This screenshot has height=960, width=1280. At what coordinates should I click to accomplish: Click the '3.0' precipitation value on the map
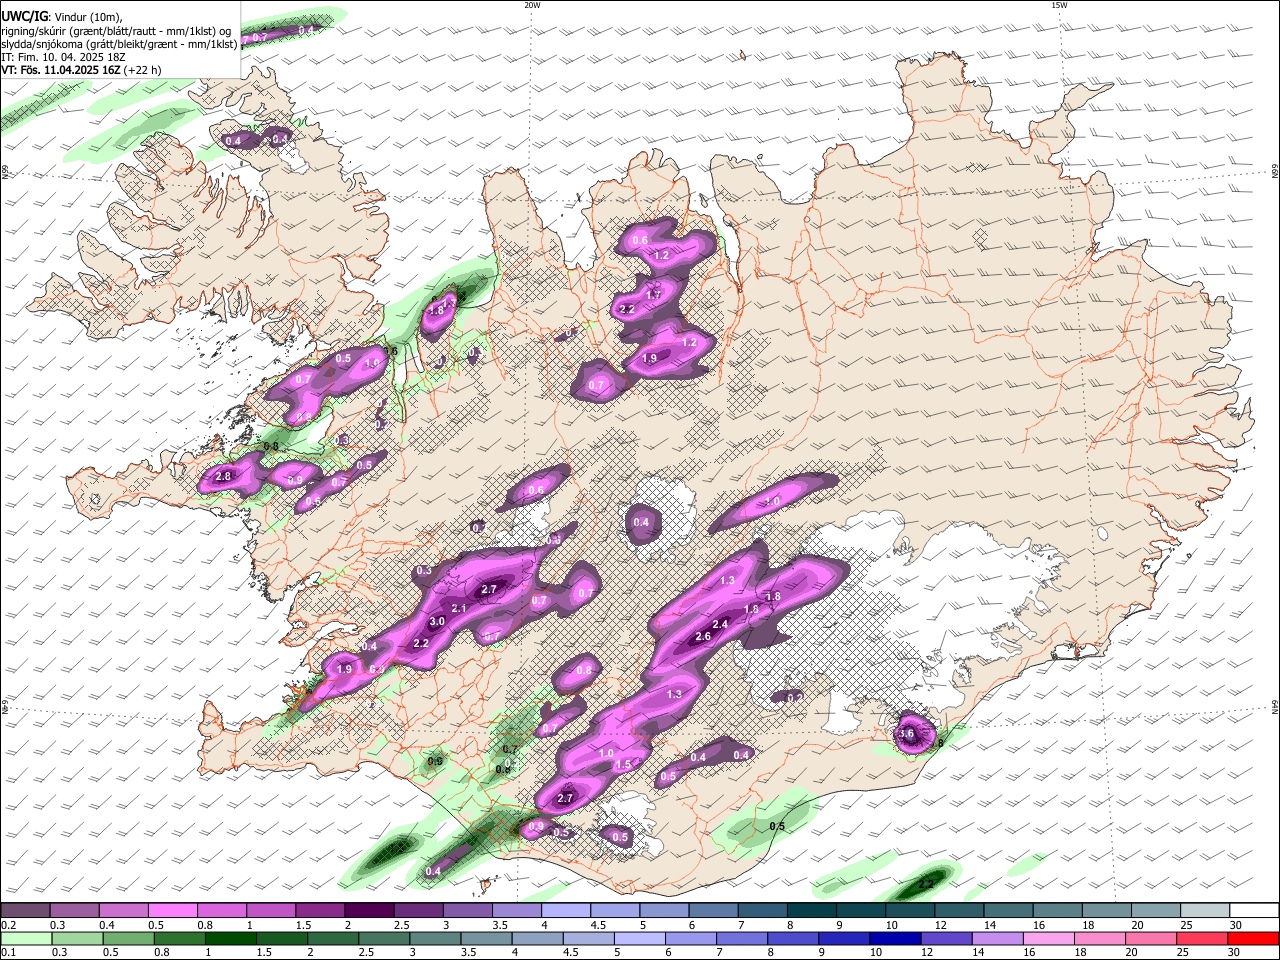[437, 621]
